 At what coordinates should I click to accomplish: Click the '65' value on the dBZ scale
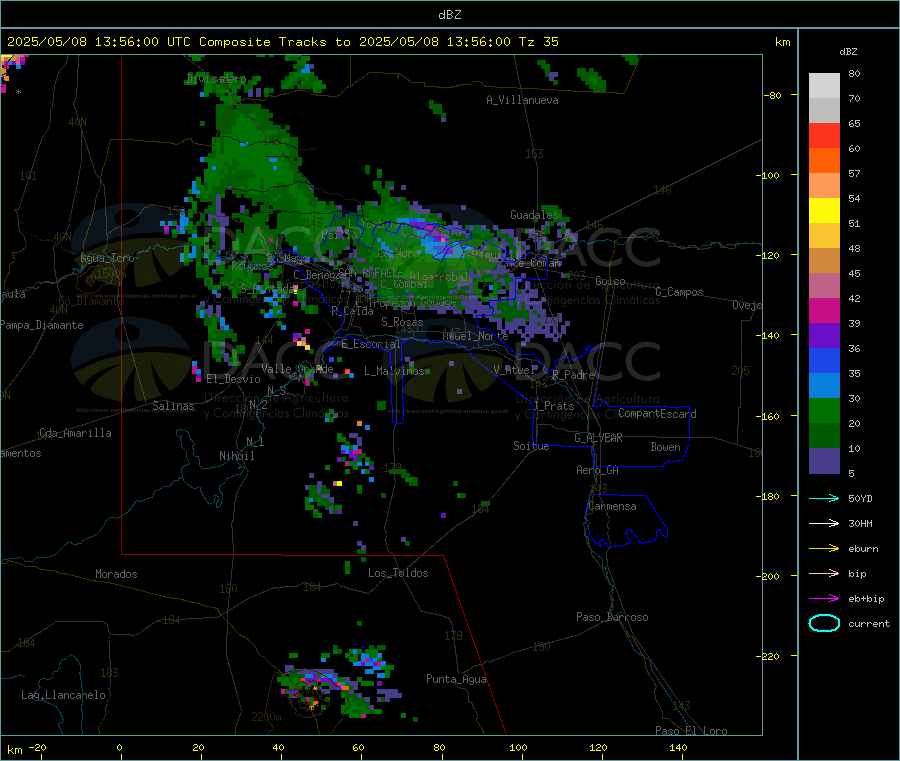854,123
